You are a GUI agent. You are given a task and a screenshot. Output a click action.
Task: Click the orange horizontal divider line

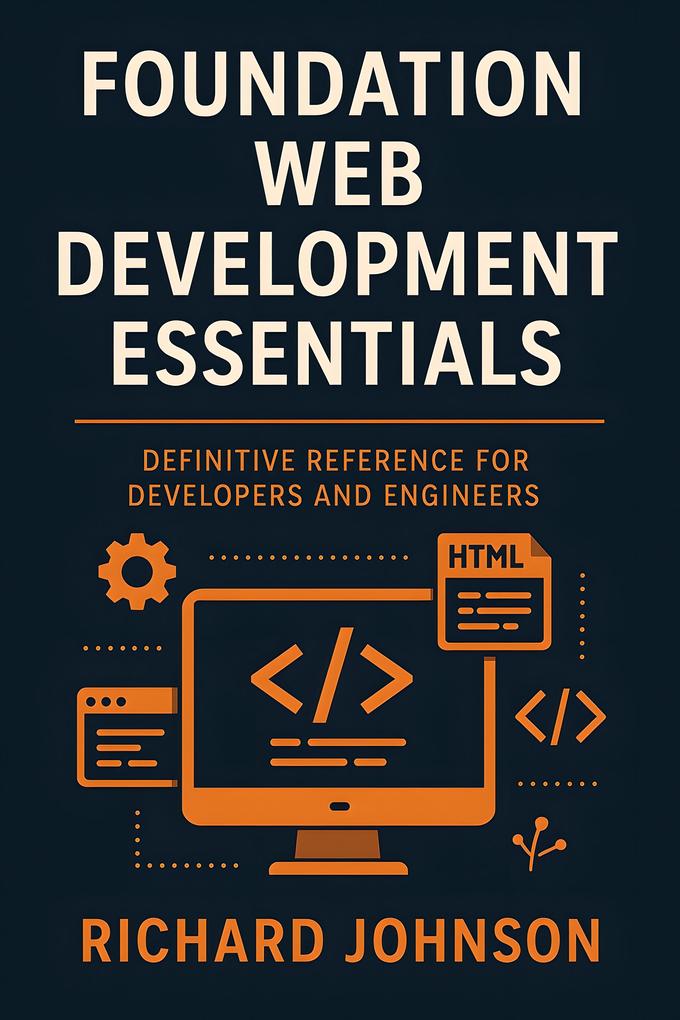pos(340,422)
